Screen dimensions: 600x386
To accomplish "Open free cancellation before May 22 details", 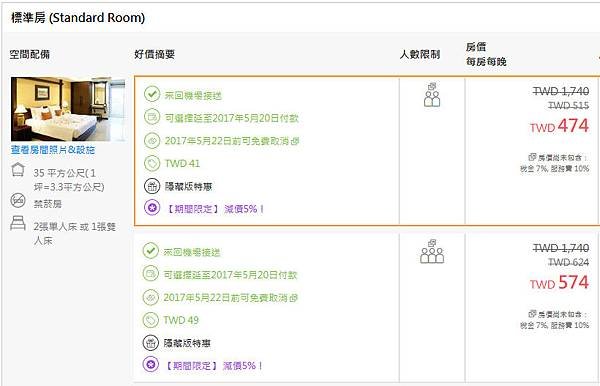I will pos(232,141).
